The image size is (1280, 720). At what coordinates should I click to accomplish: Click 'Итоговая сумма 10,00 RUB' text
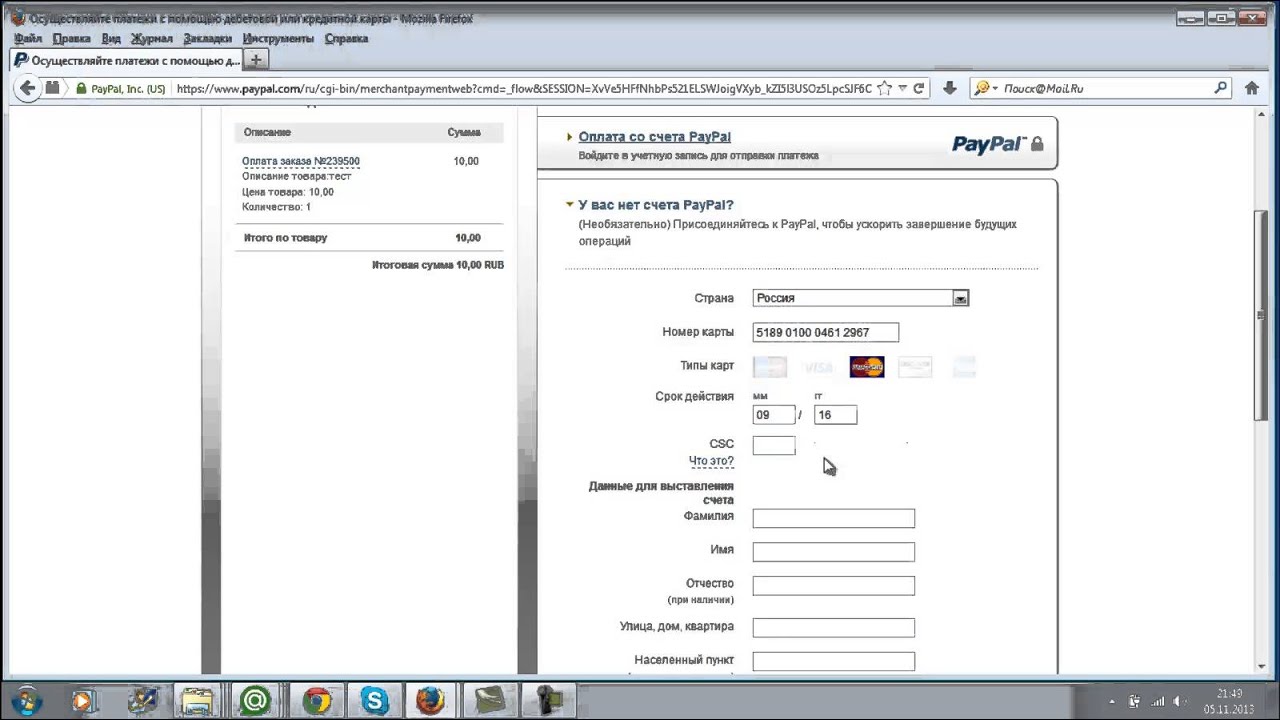(x=438, y=265)
